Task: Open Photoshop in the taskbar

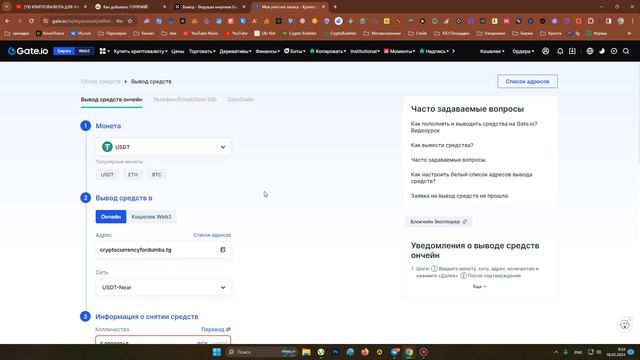Action: point(336,352)
